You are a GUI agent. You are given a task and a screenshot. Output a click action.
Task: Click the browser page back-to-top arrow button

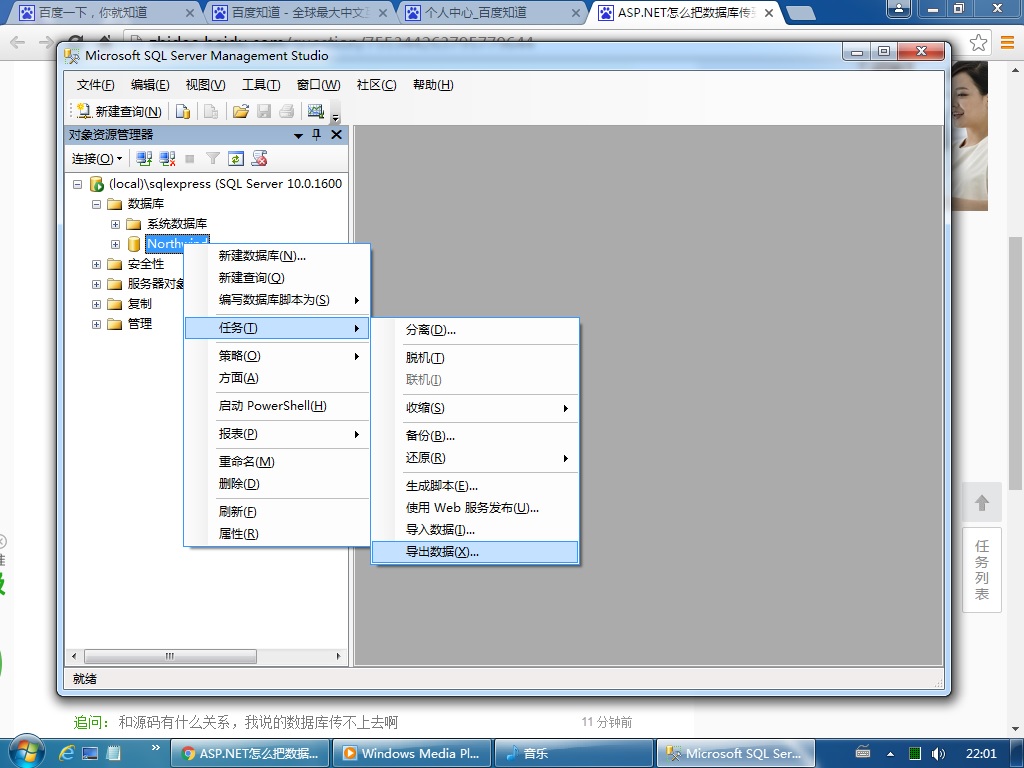982,502
